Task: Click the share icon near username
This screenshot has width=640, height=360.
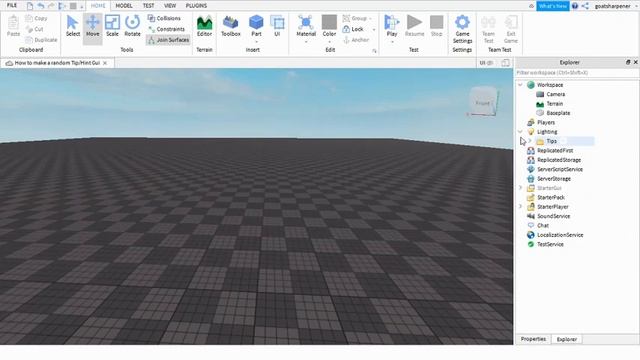Action: pyautogui.click(x=585, y=6)
